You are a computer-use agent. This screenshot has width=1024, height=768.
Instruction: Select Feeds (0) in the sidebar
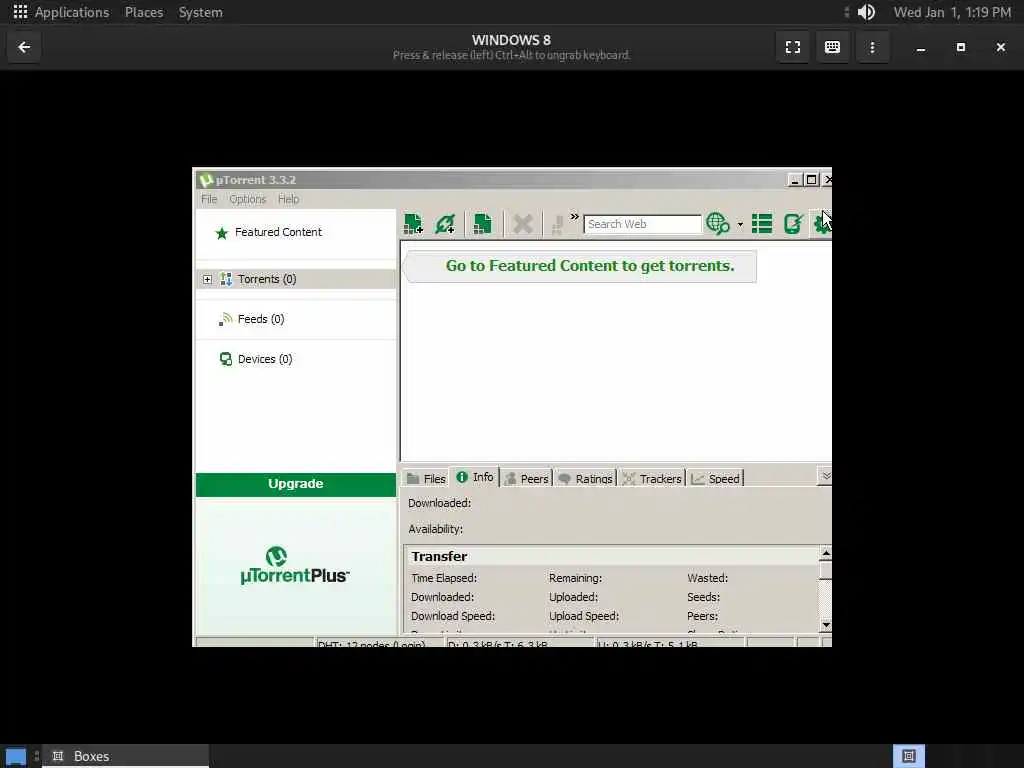[261, 319]
